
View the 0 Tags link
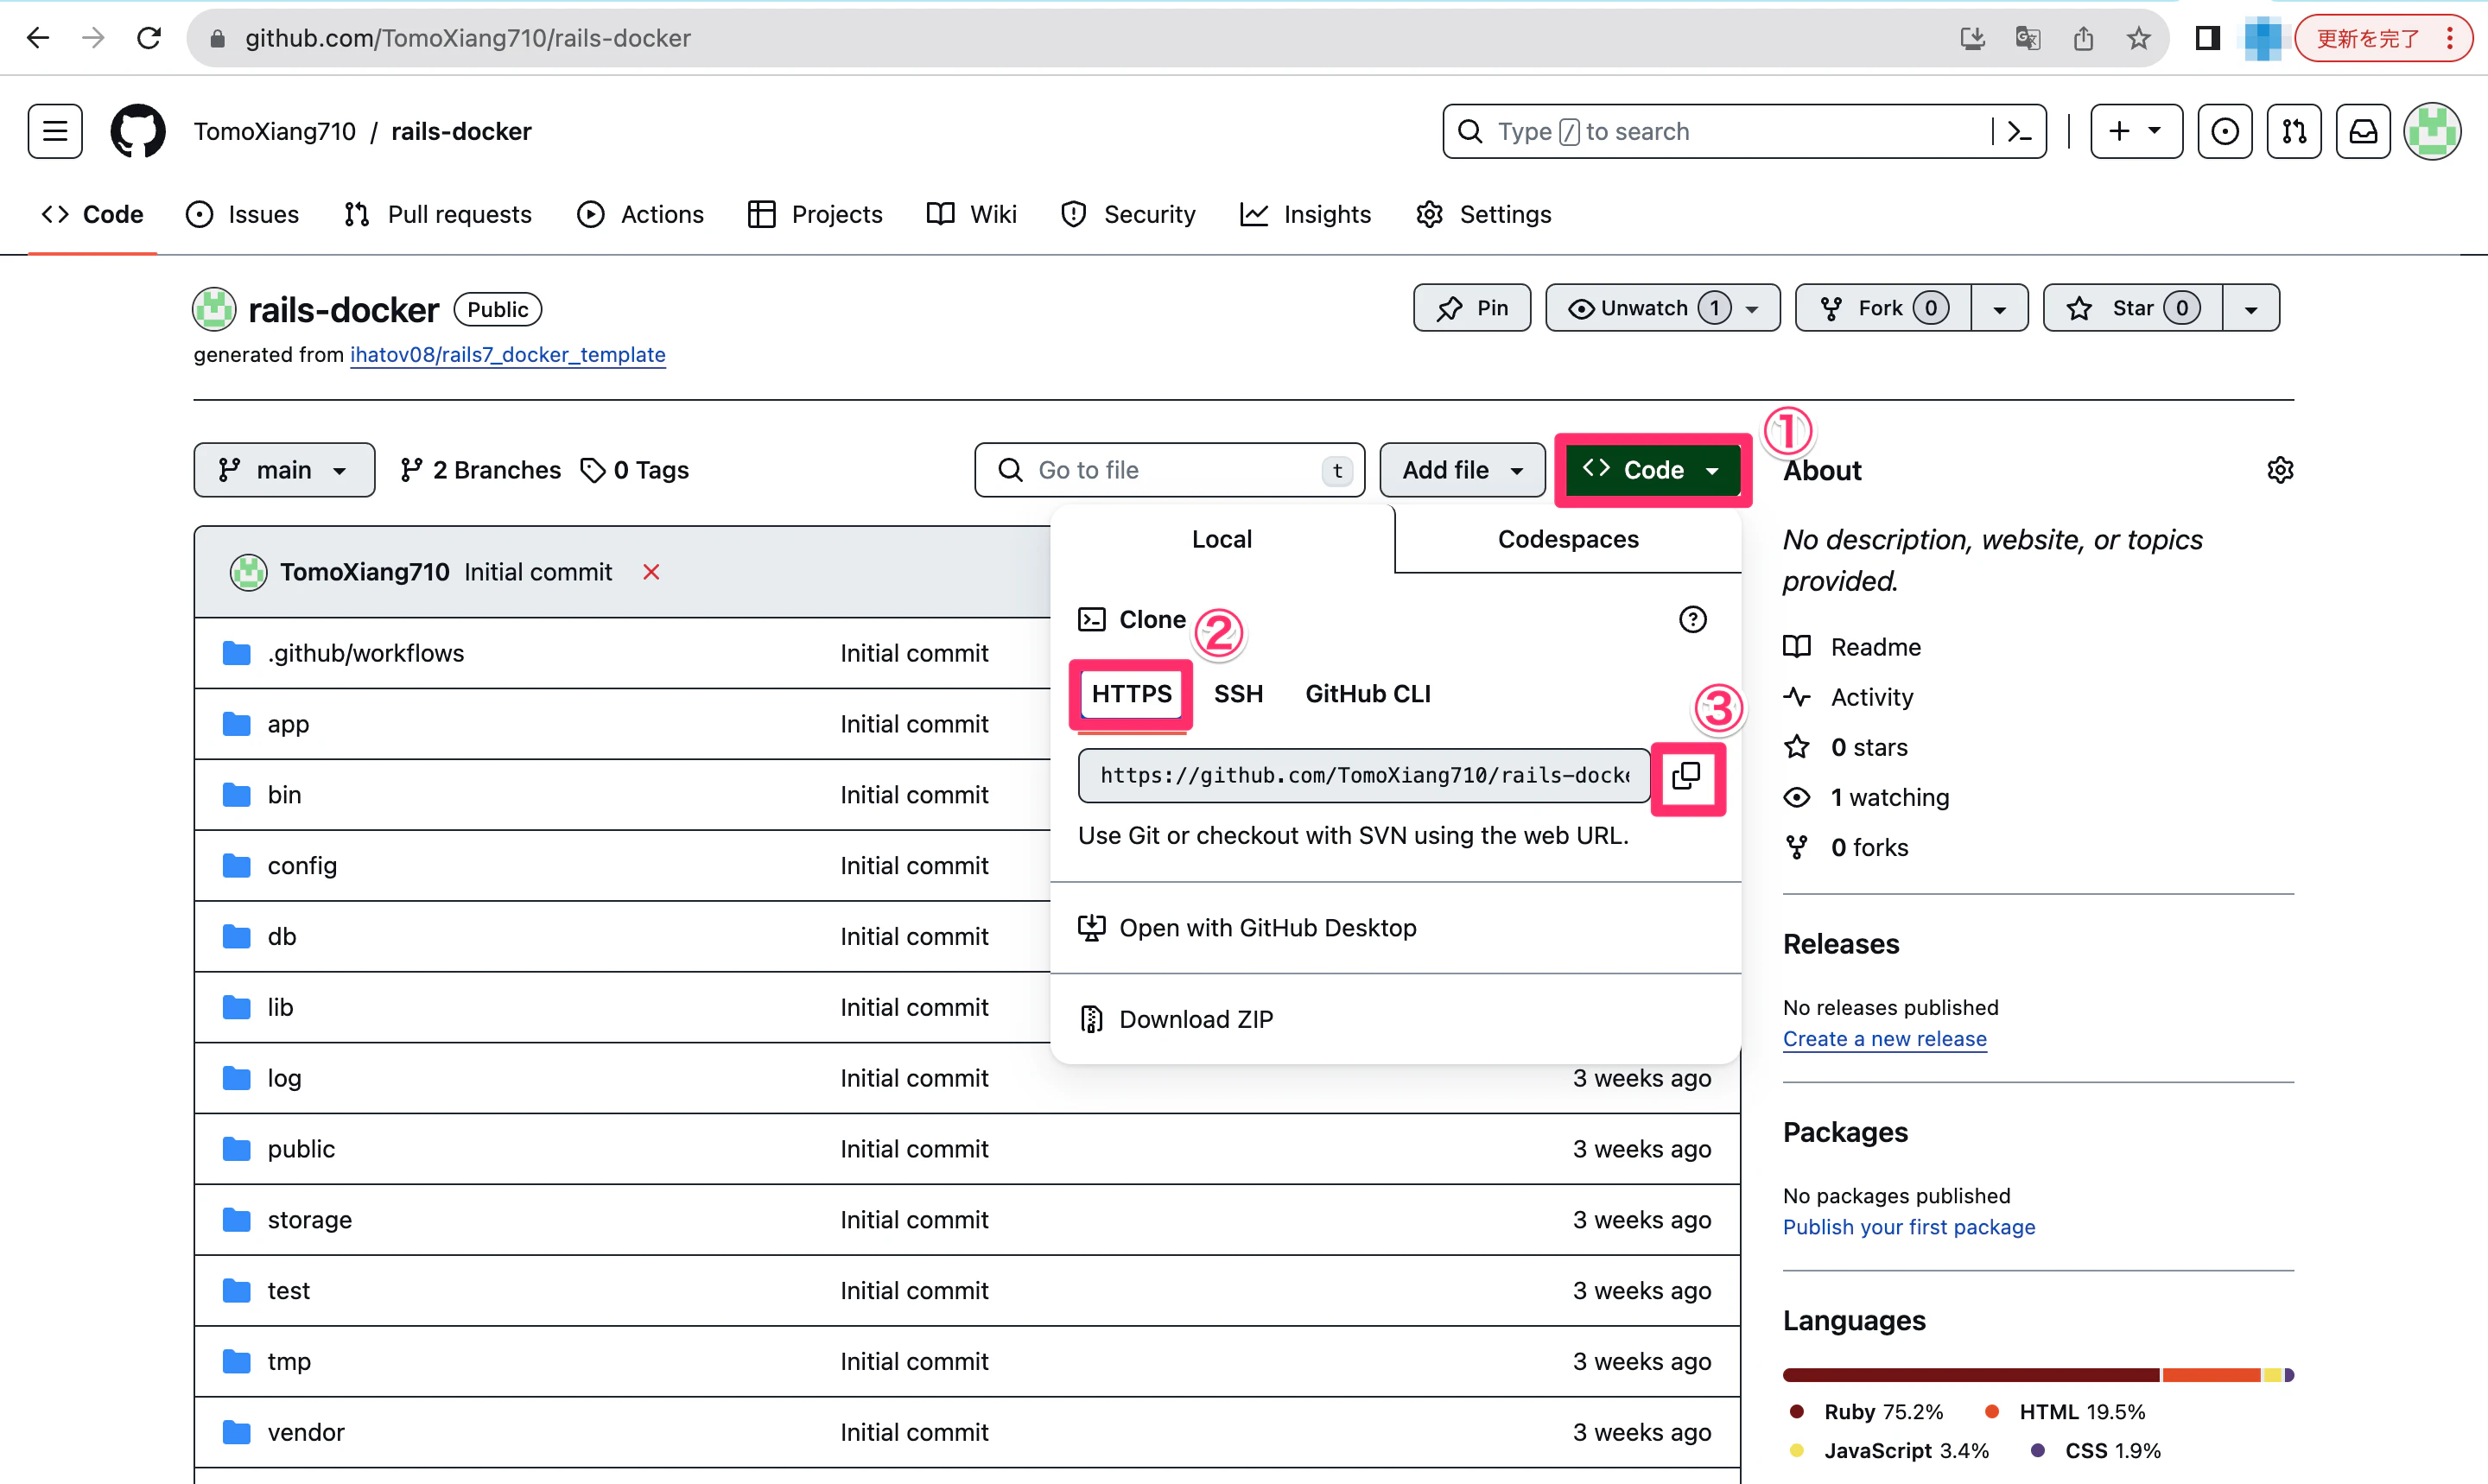pyautogui.click(x=635, y=470)
